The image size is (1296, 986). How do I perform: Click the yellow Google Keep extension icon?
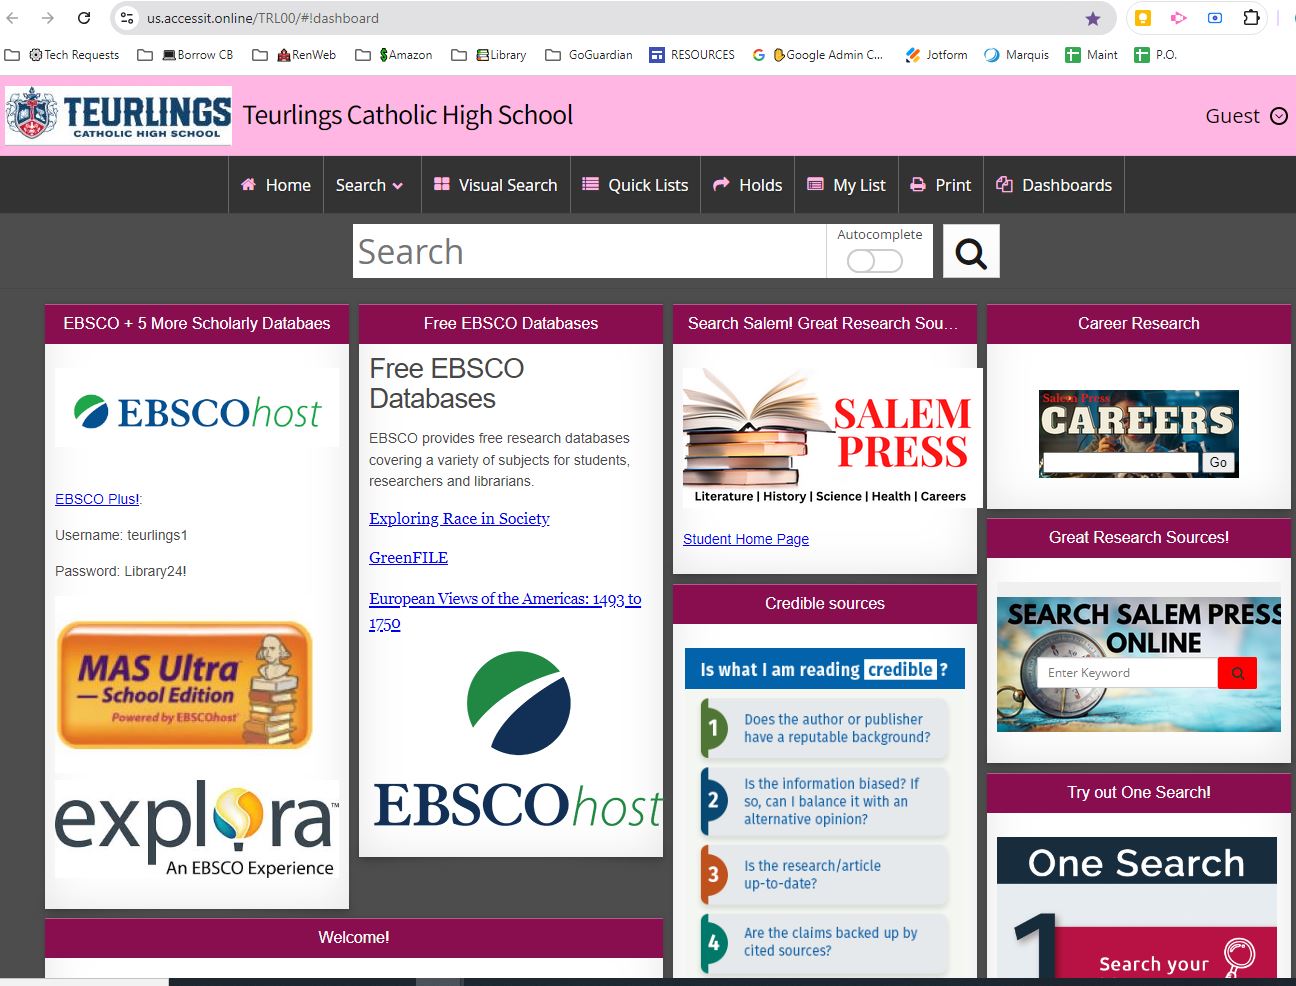(1143, 18)
